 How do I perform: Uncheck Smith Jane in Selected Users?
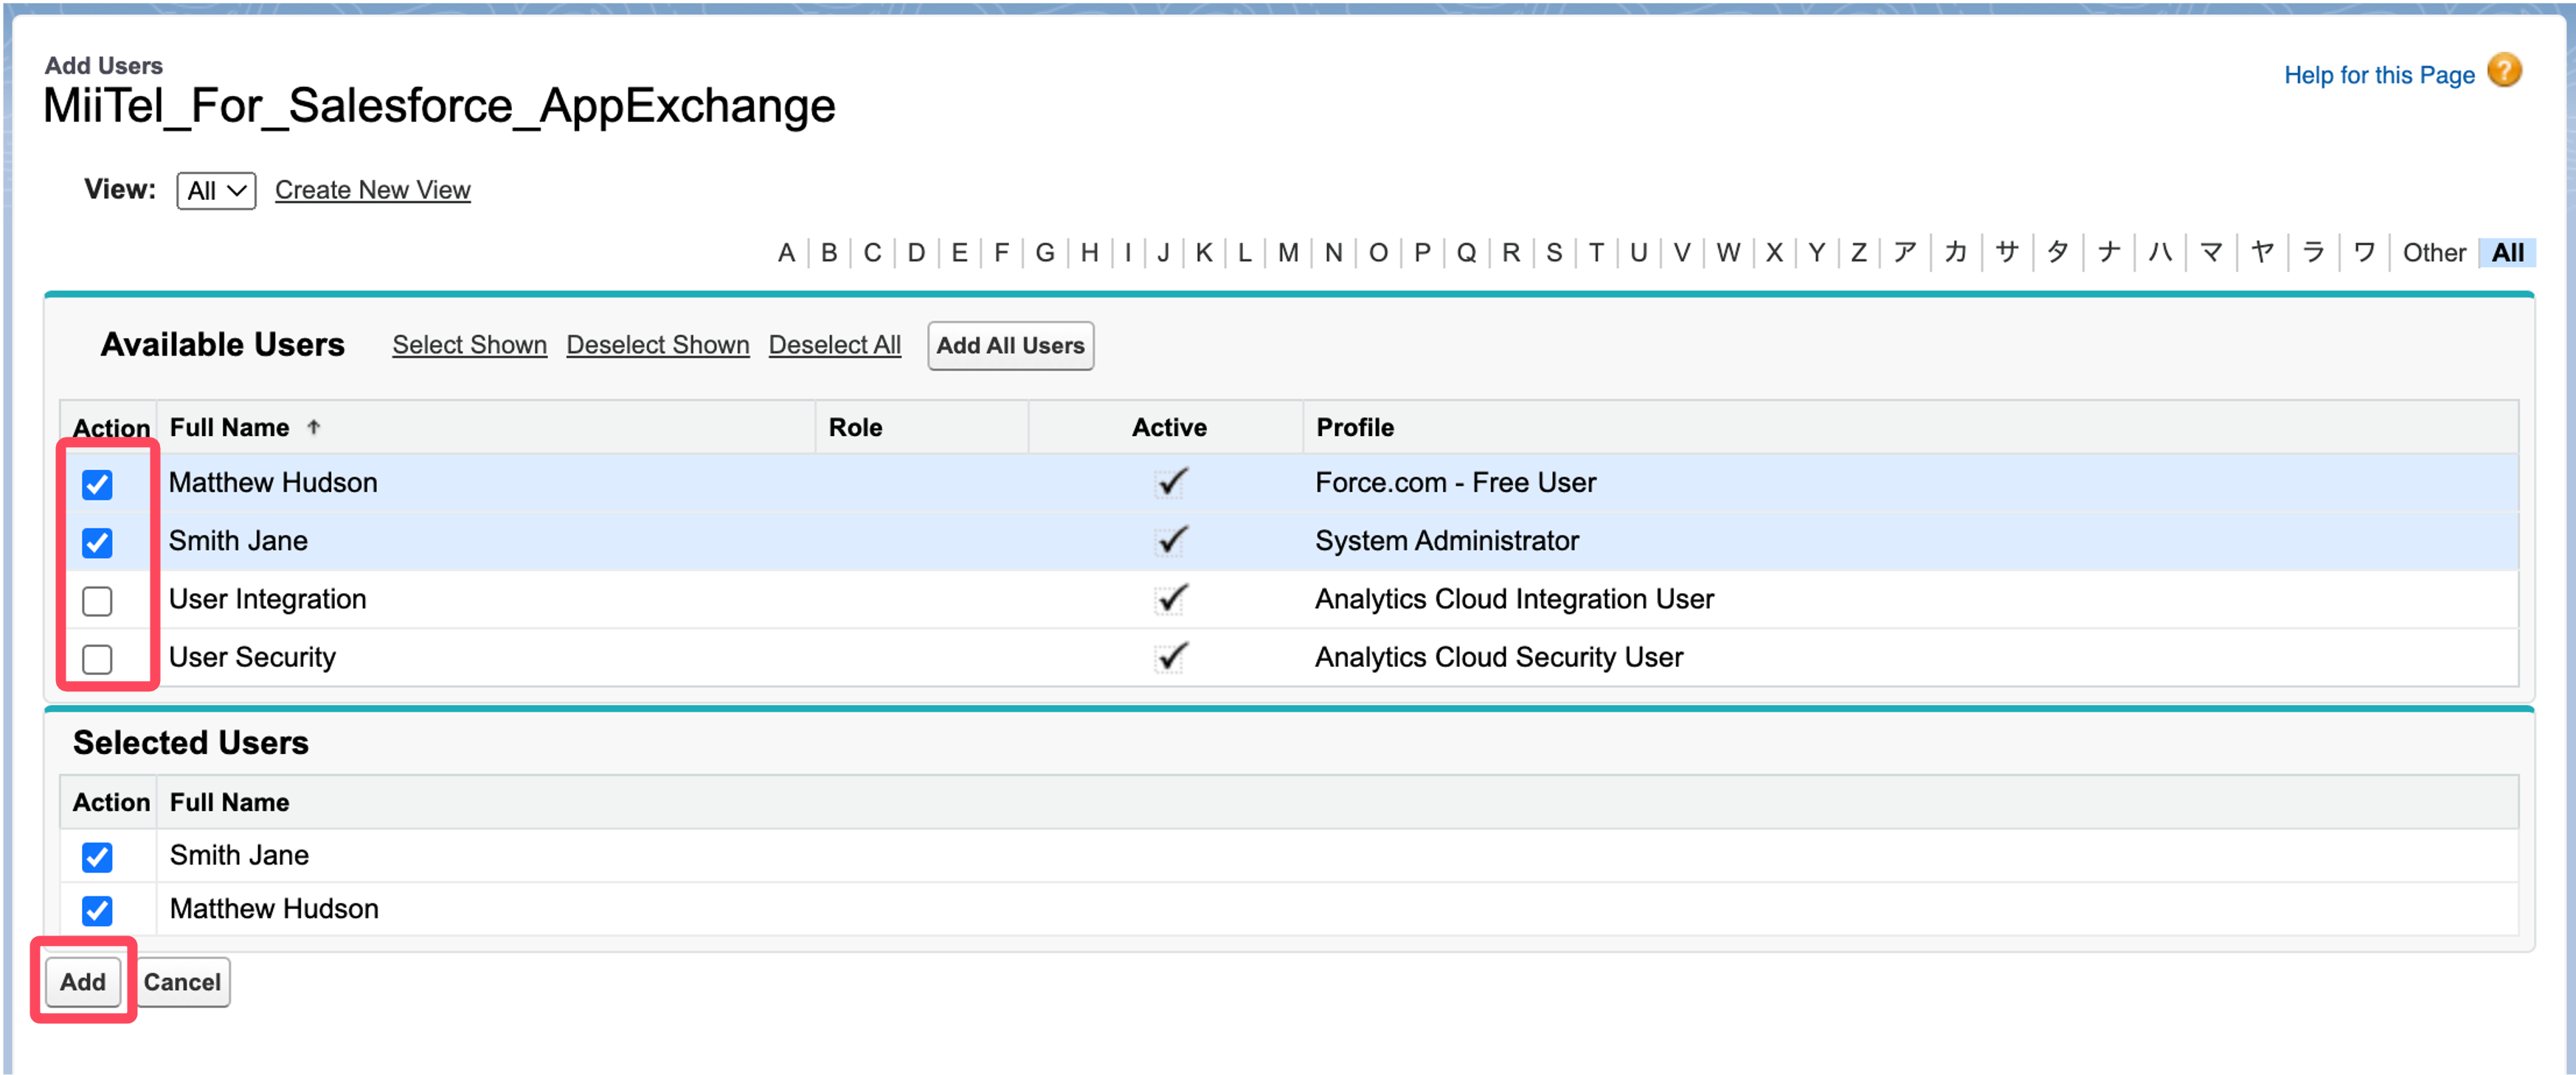tap(97, 856)
